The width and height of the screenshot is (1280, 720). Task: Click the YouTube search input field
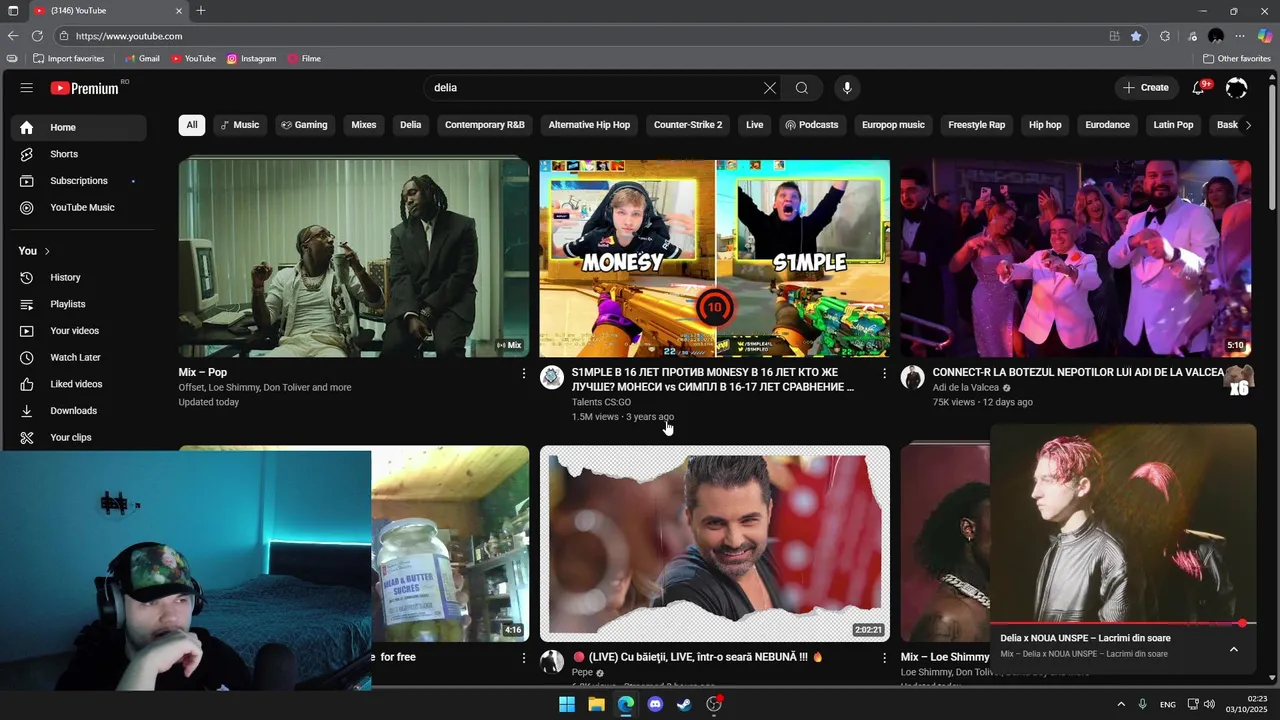click(x=595, y=88)
